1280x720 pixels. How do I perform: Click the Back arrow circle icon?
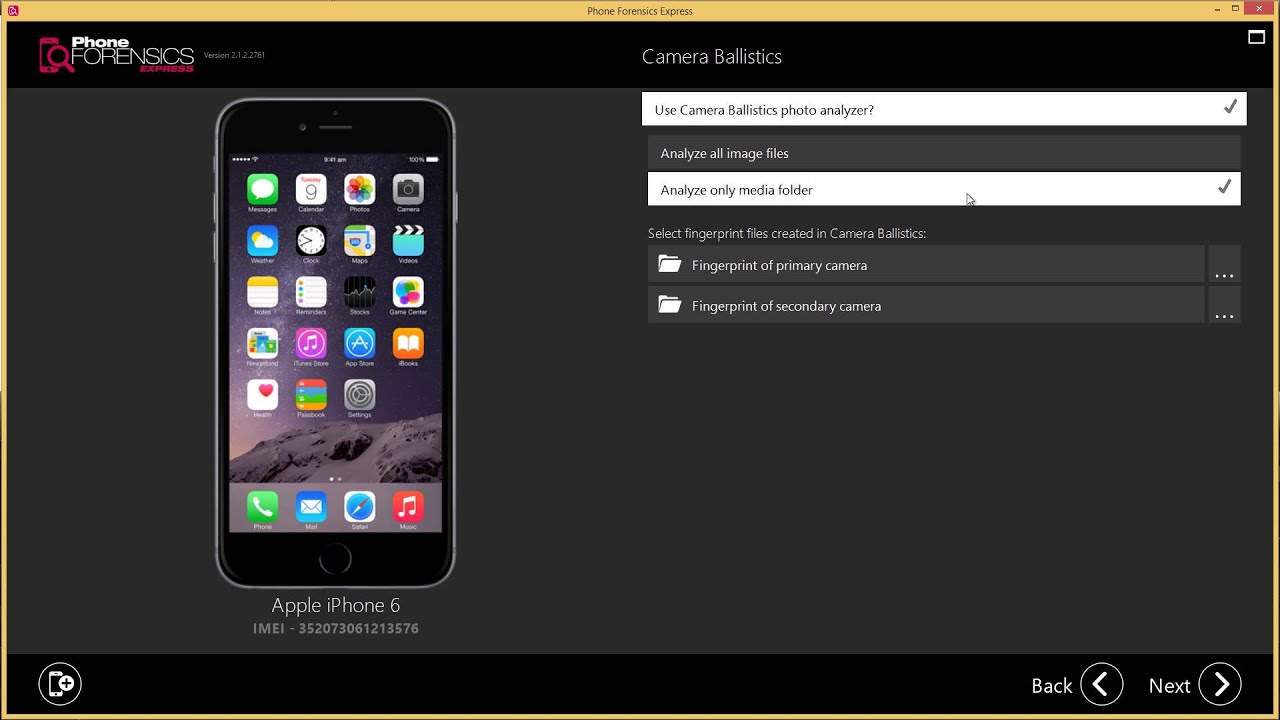point(1101,684)
